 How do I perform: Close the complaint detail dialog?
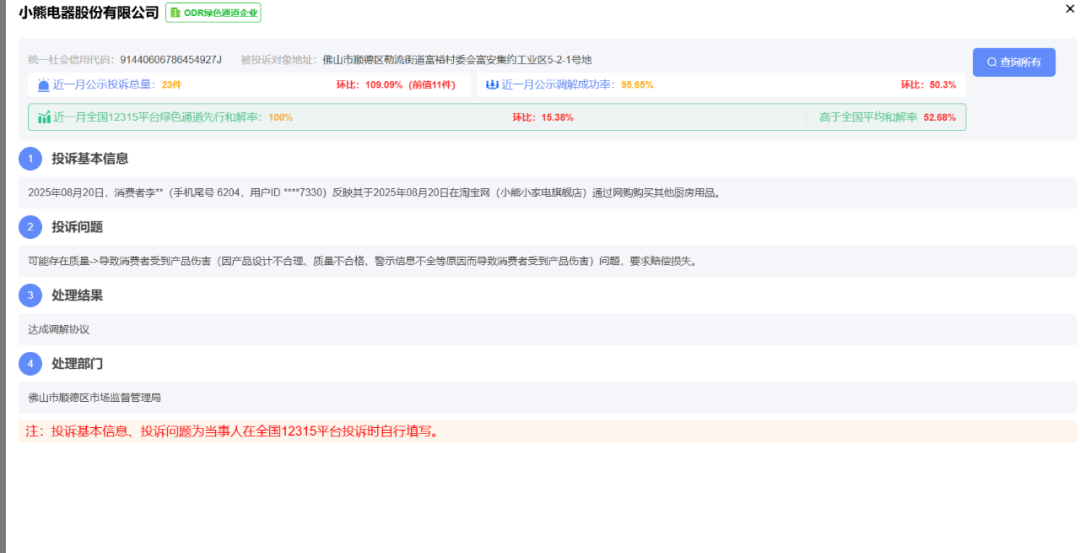tap(1070, 8)
